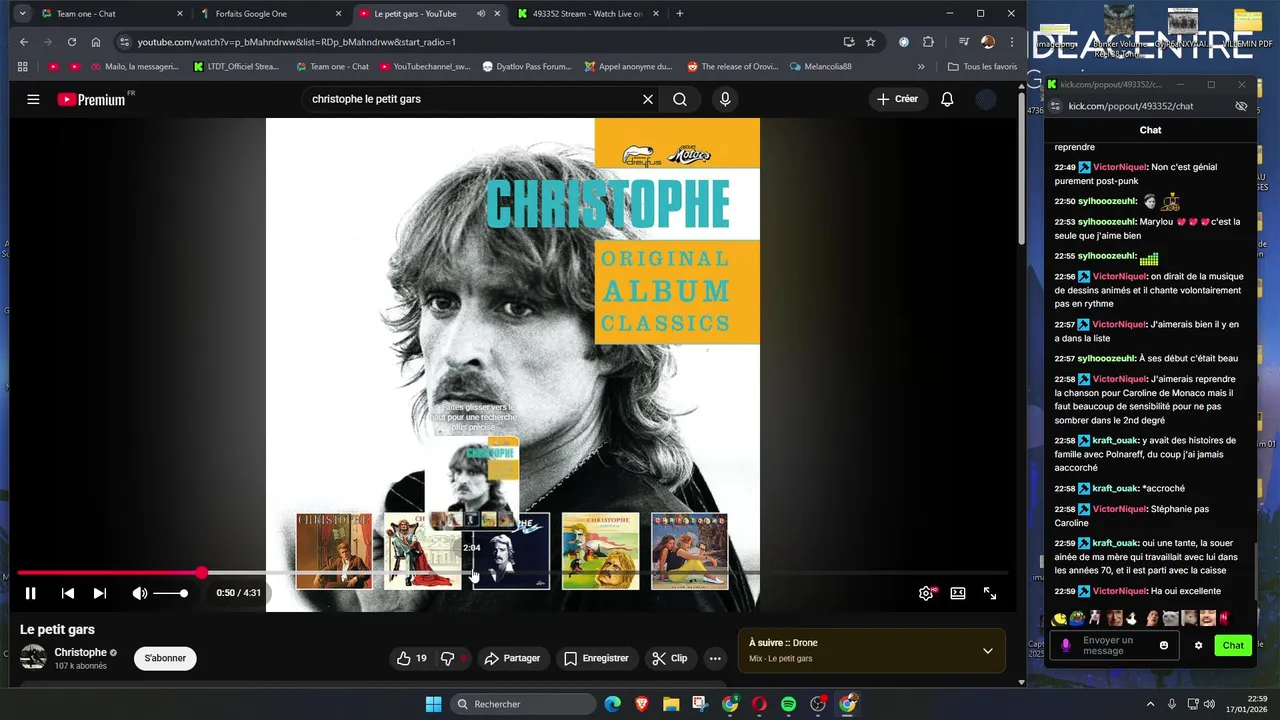Open the Christophe channel name link
Viewport: 1280px width, 720px height.
(x=80, y=652)
